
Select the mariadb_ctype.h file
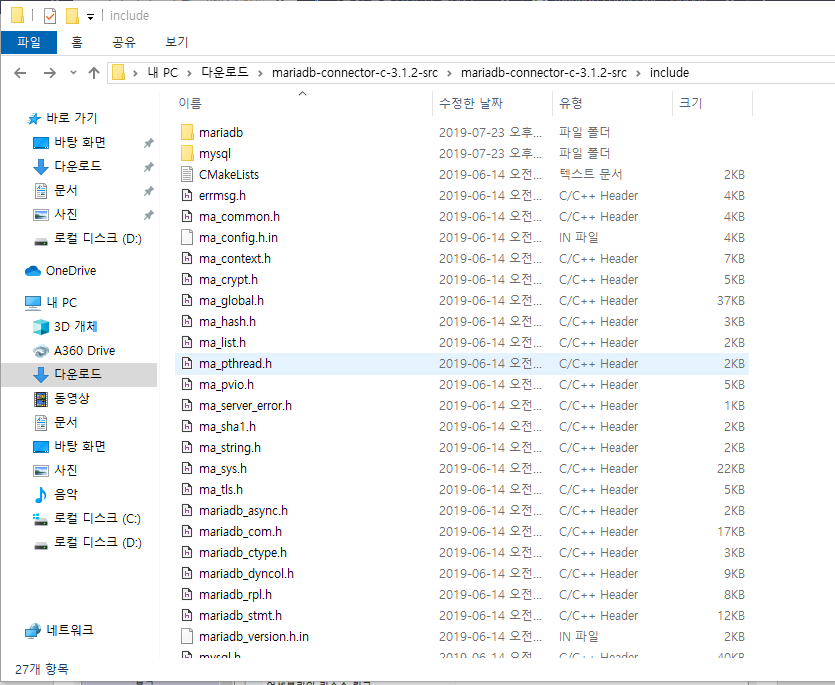pyautogui.click(x=243, y=553)
